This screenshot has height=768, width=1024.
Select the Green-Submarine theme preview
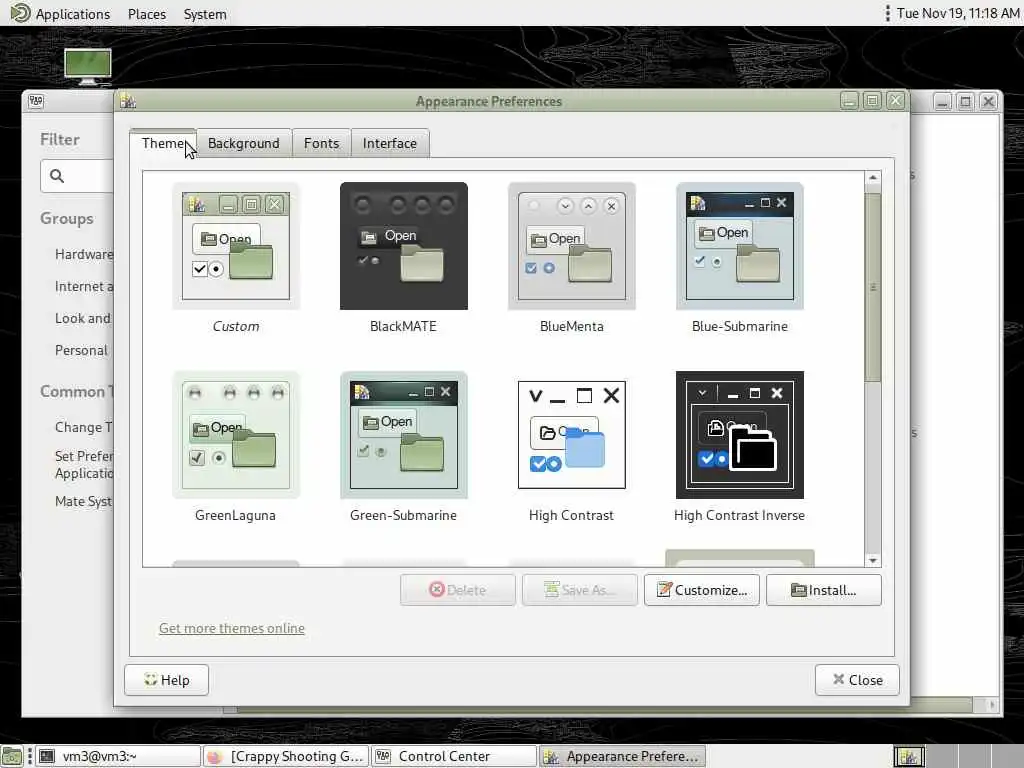[404, 435]
